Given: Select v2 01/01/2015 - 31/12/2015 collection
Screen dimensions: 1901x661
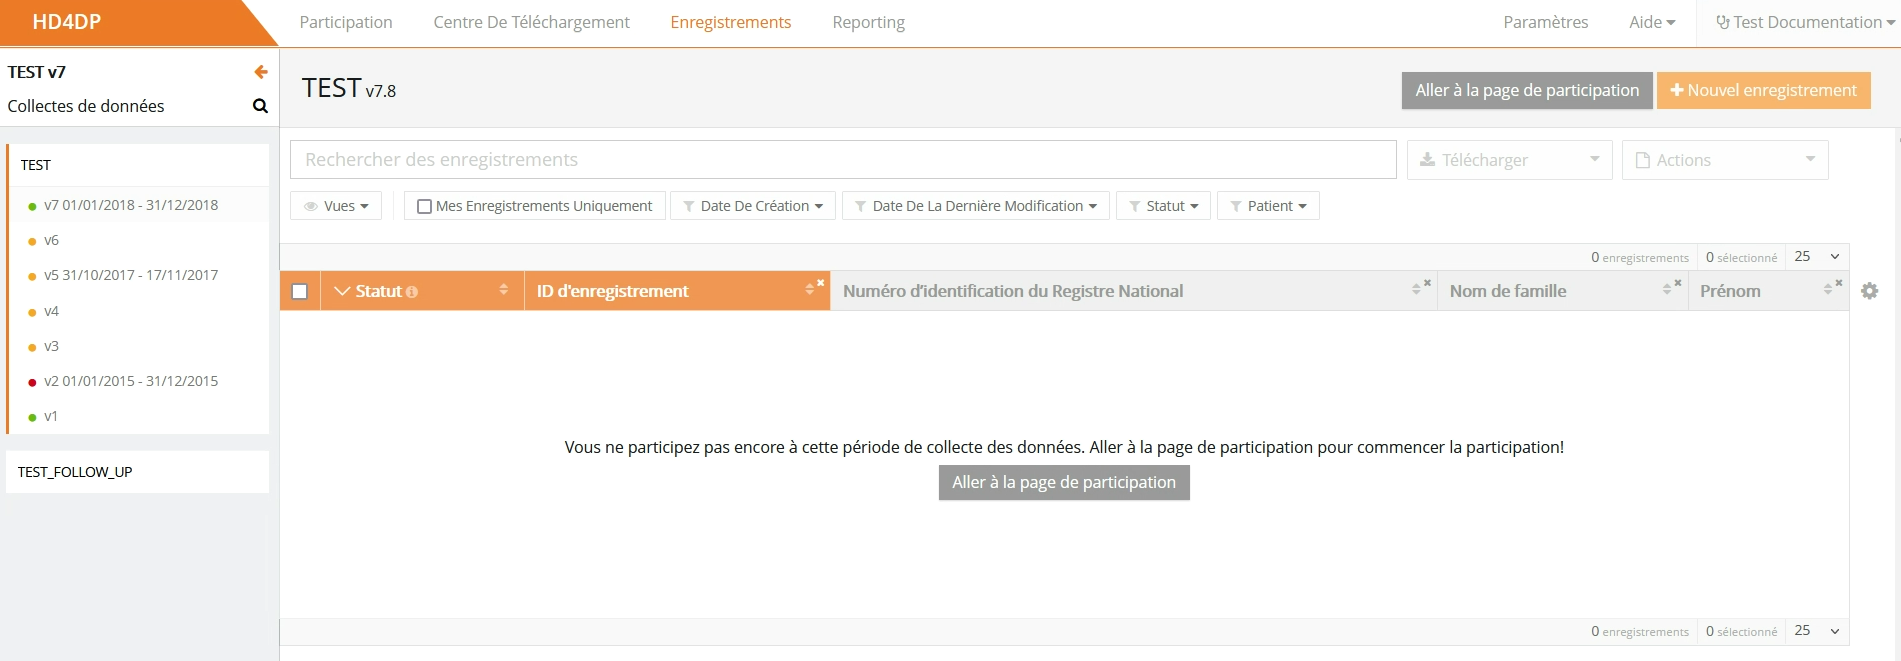Looking at the screenshot, I should click(130, 381).
